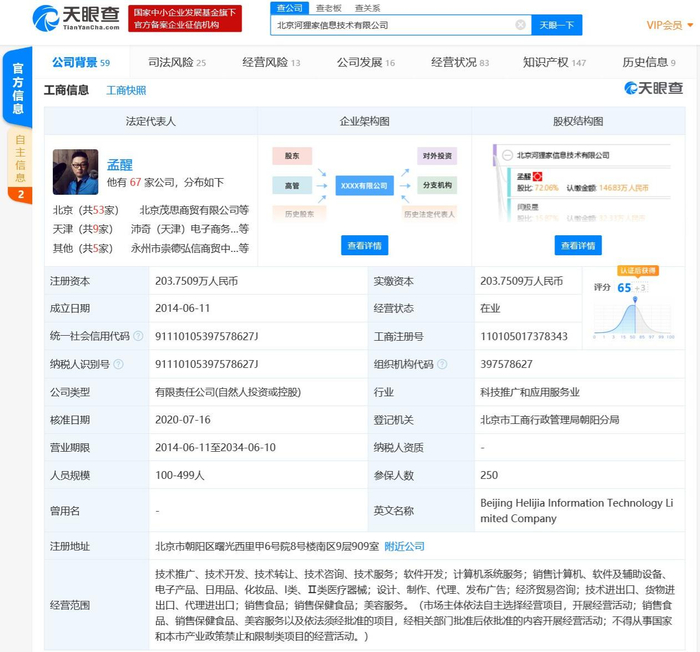700x652 pixels.
Task: Open legal representative 孟醒 profile link
Action: [x=120, y=165]
